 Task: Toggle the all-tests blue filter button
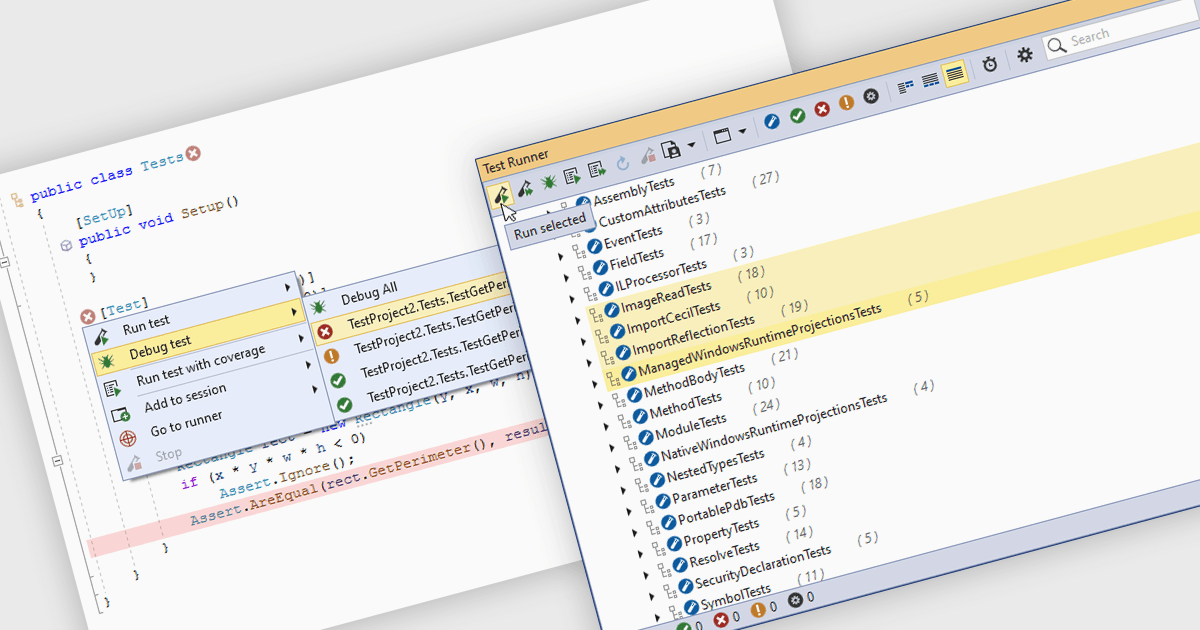point(772,122)
